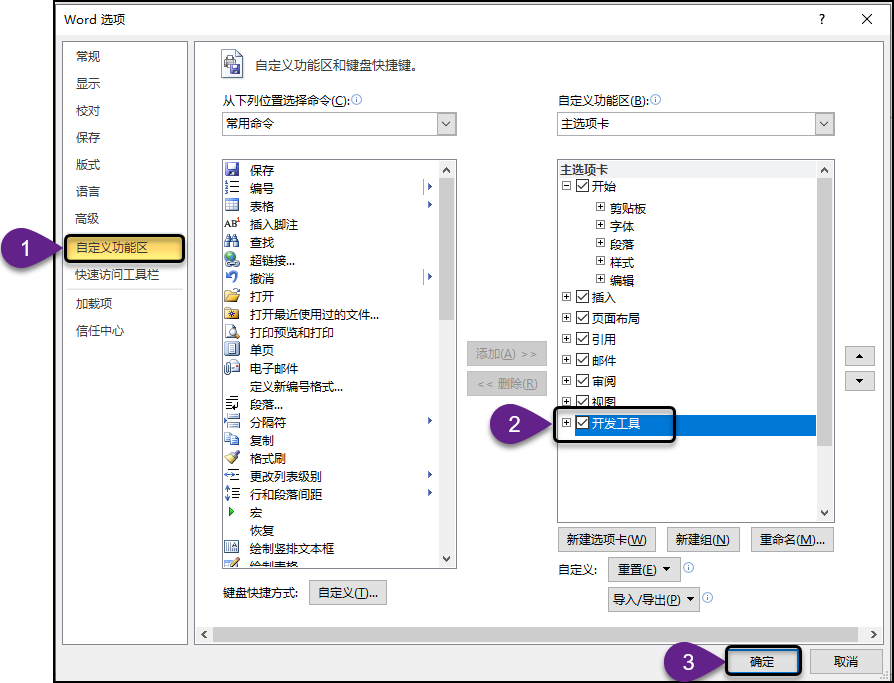The height and width of the screenshot is (683, 894).
Task: Click the move down arrow button
Action: pyautogui.click(x=859, y=380)
